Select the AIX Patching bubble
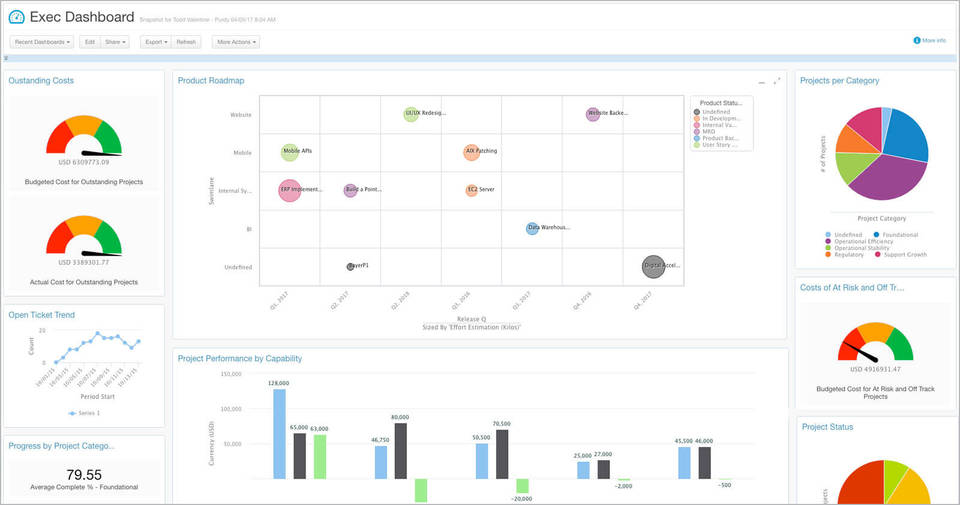This screenshot has height=505, width=960. [x=471, y=152]
